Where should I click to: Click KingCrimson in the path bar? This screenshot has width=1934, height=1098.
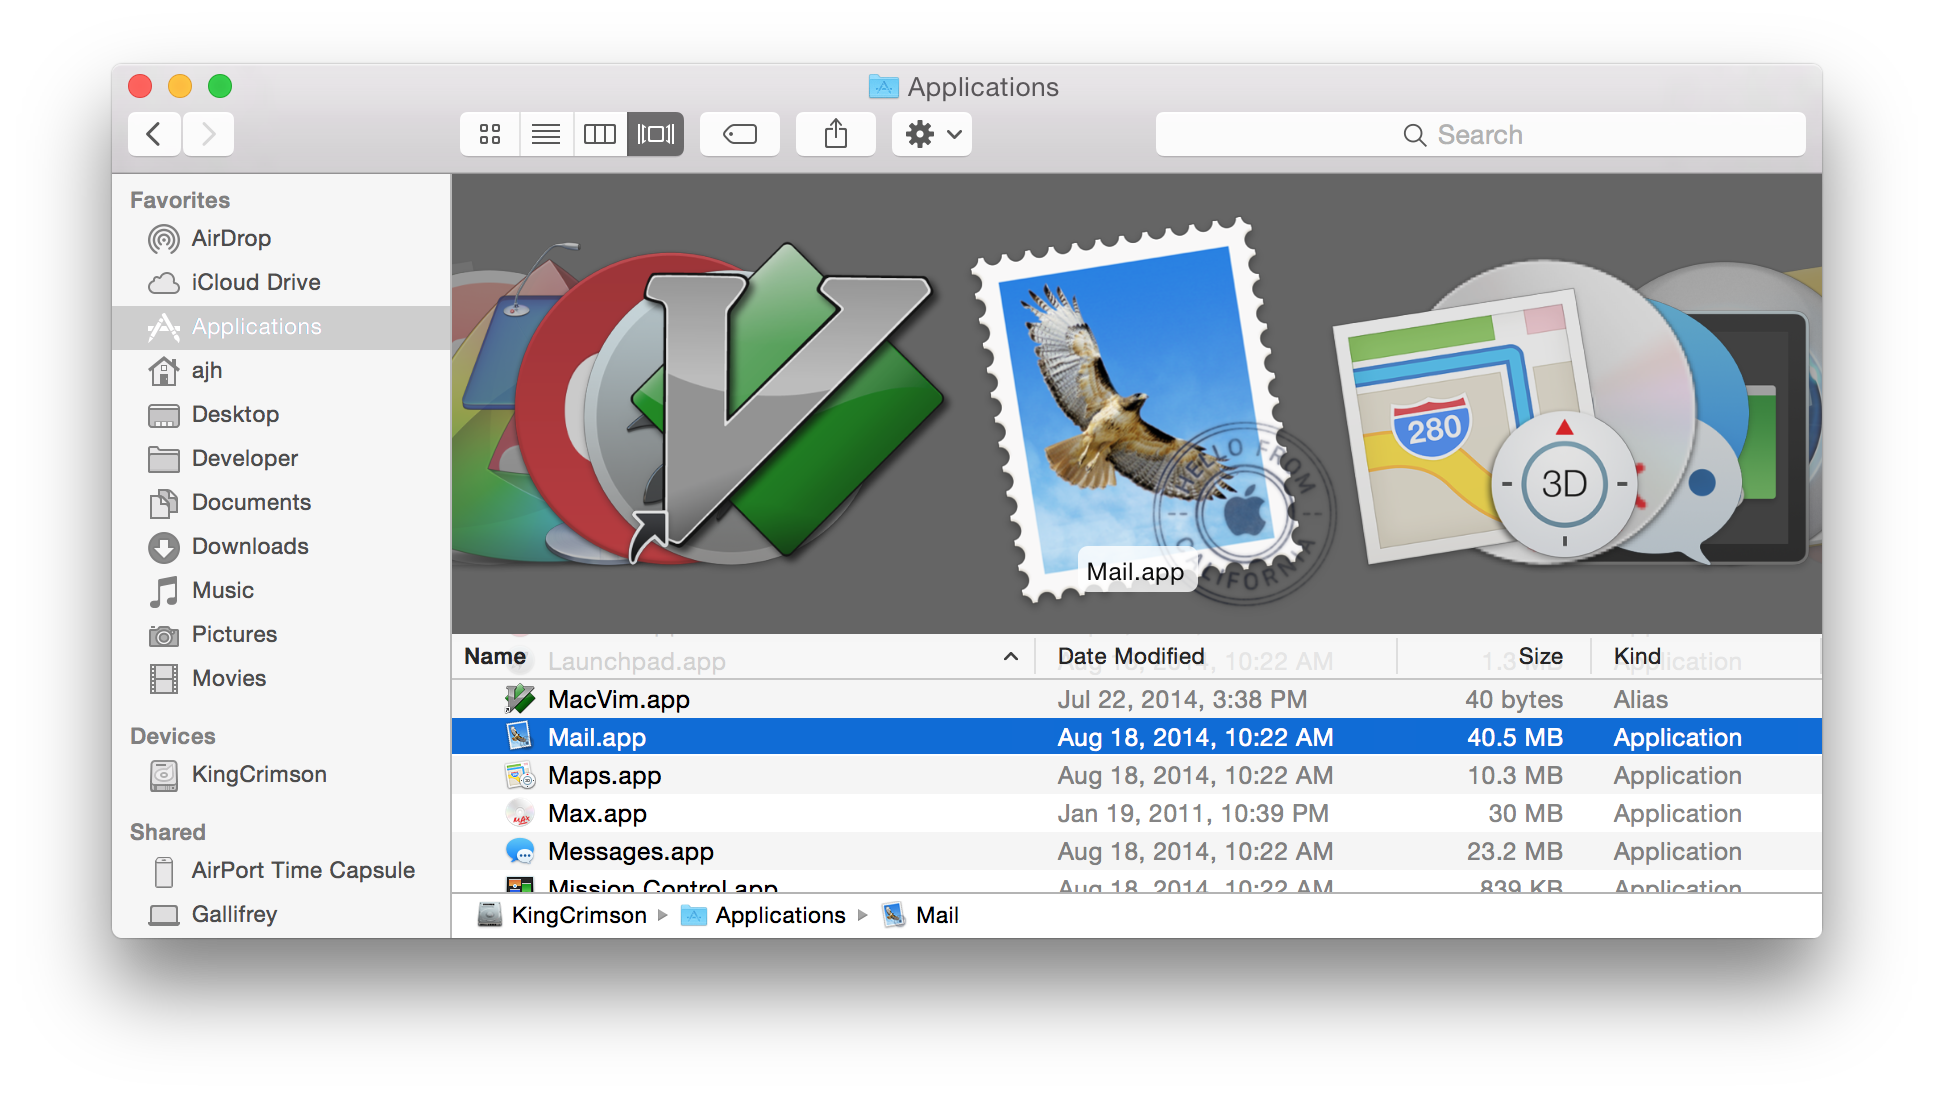(x=562, y=915)
